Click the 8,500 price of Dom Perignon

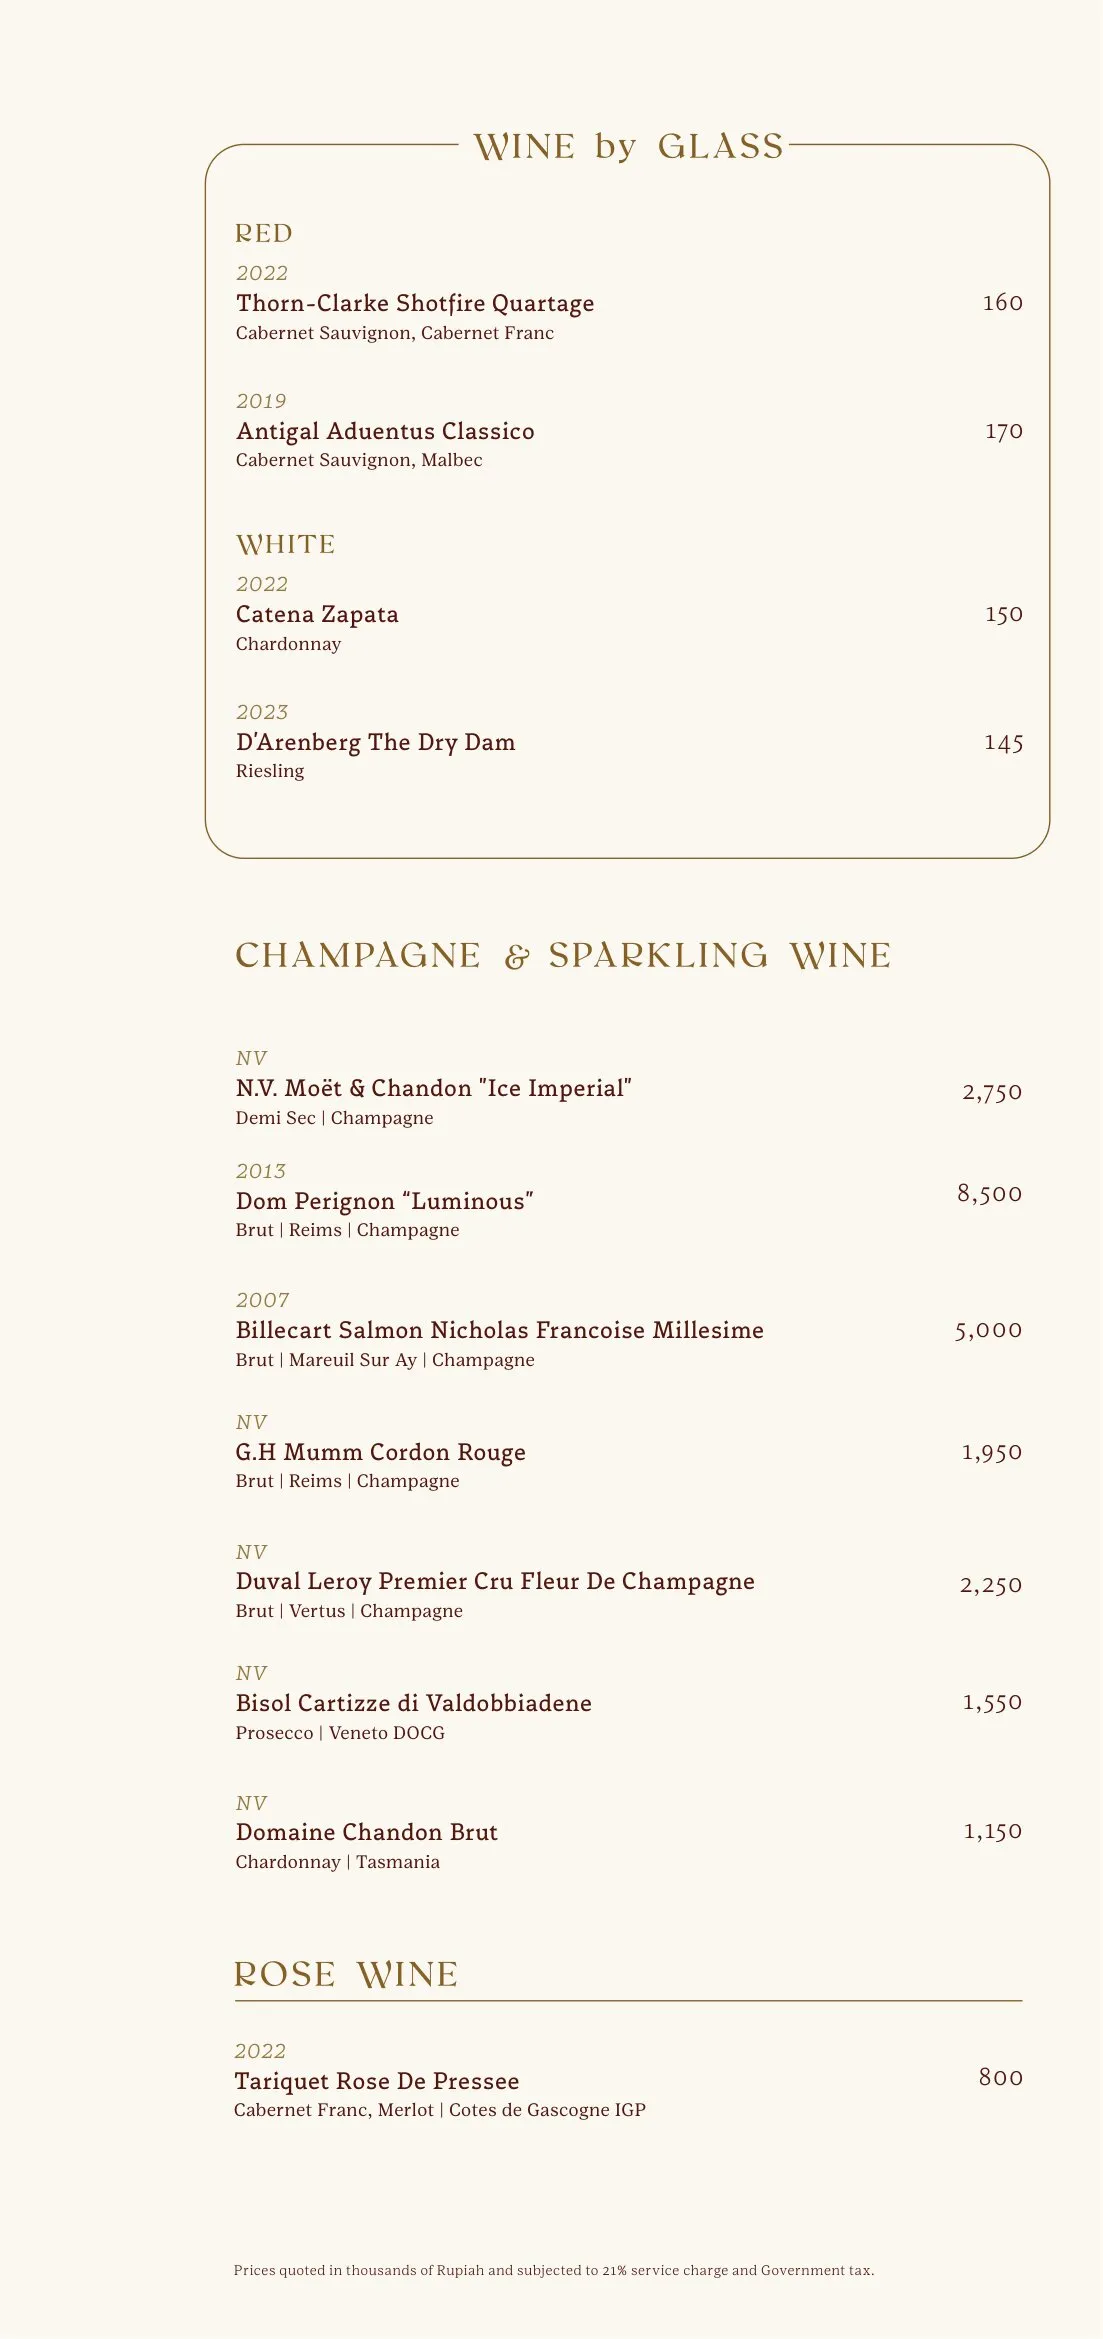coord(989,1193)
